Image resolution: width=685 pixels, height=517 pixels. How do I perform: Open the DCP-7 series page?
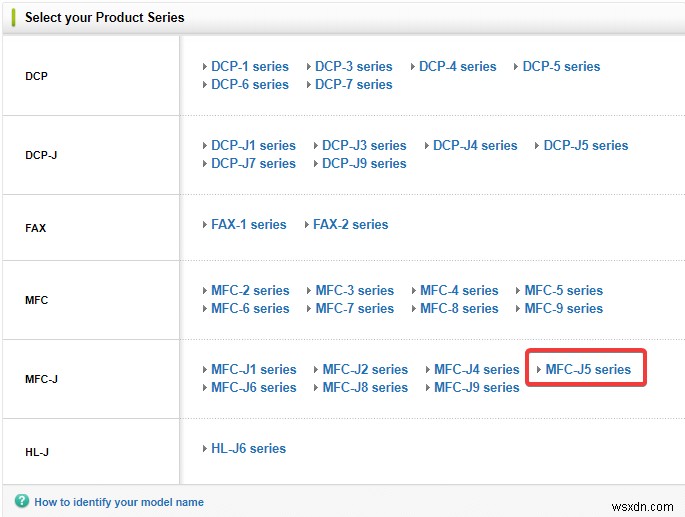(x=353, y=84)
